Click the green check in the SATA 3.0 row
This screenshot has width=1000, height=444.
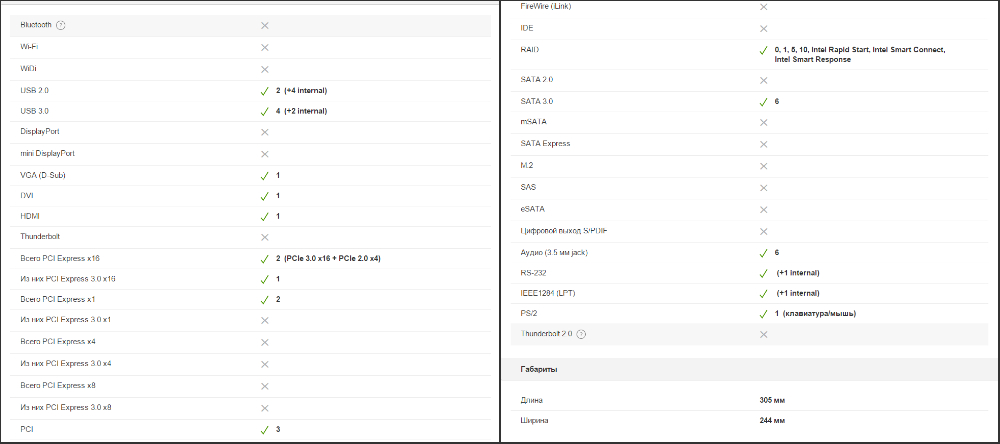pyautogui.click(x=763, y=102)
